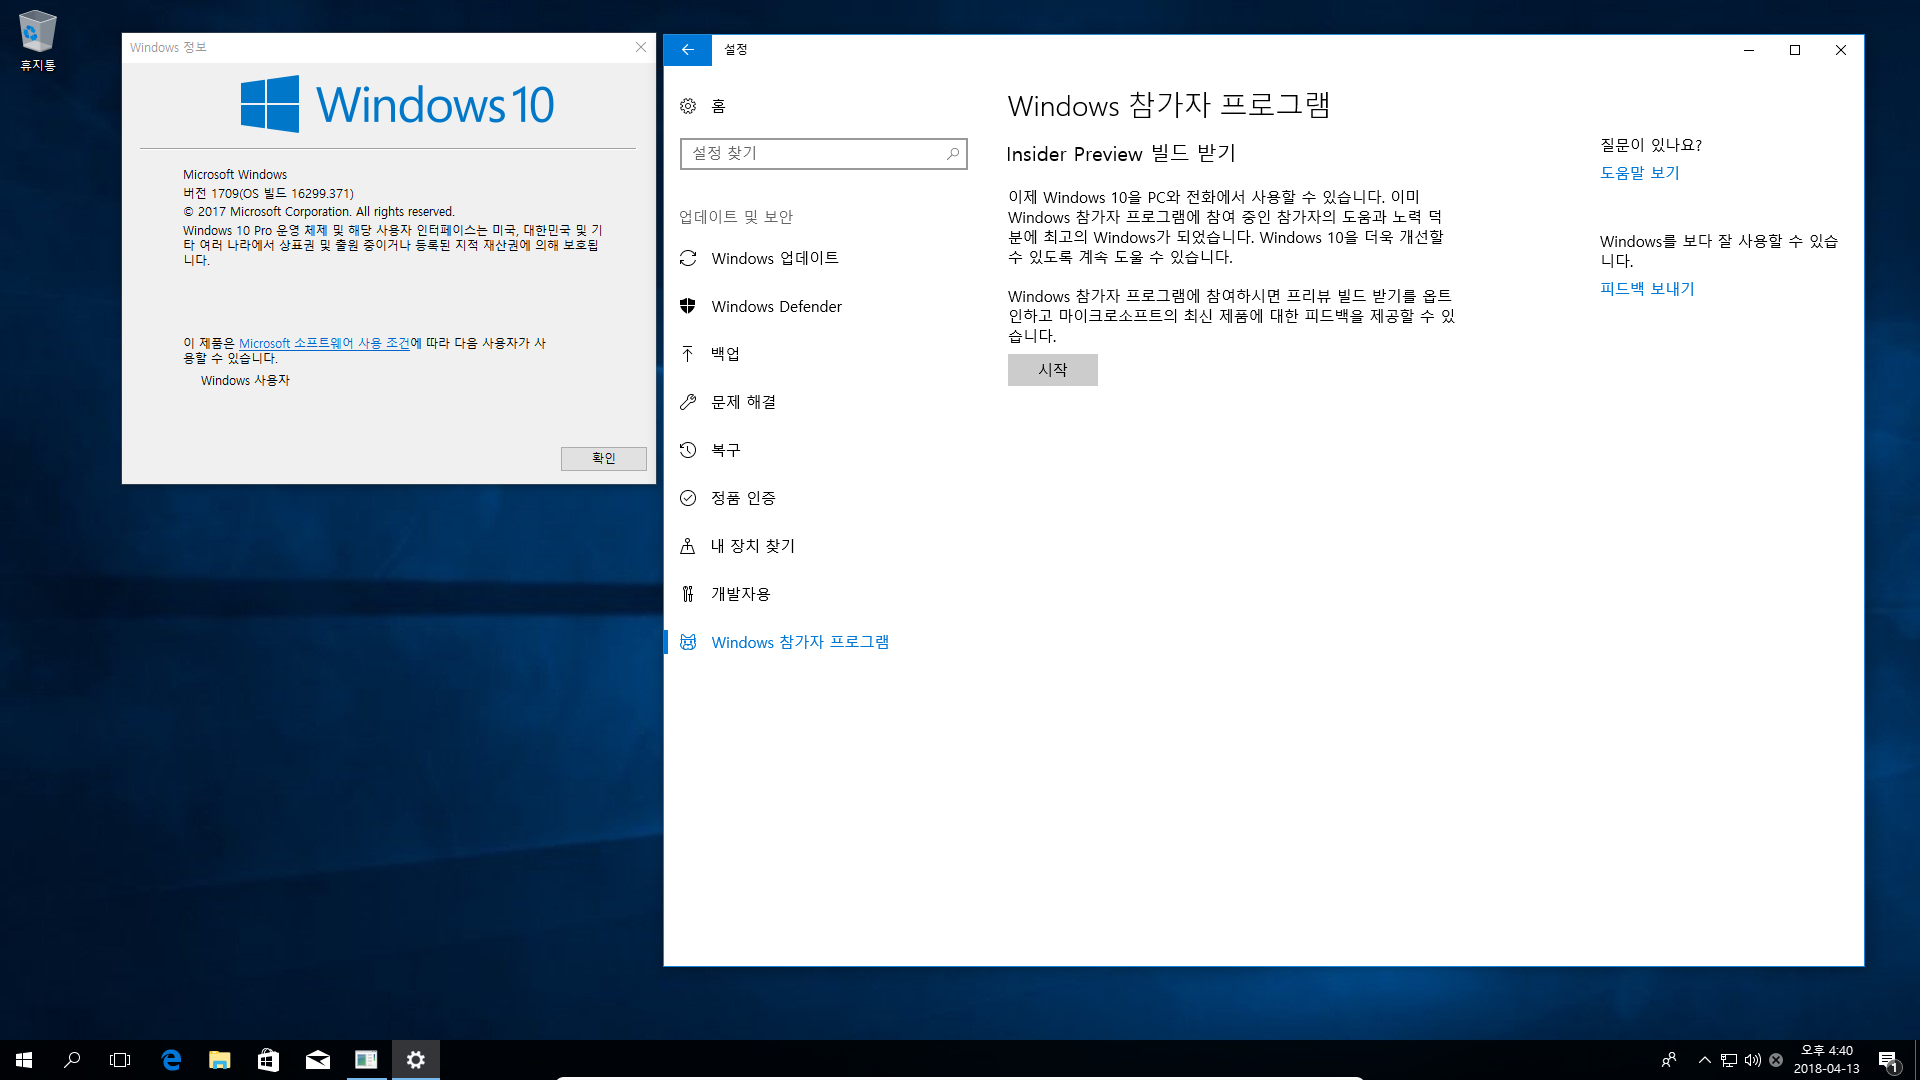Click the version 1709 build text
This screenshot has width=1920, height=1080.
point(268,193)
